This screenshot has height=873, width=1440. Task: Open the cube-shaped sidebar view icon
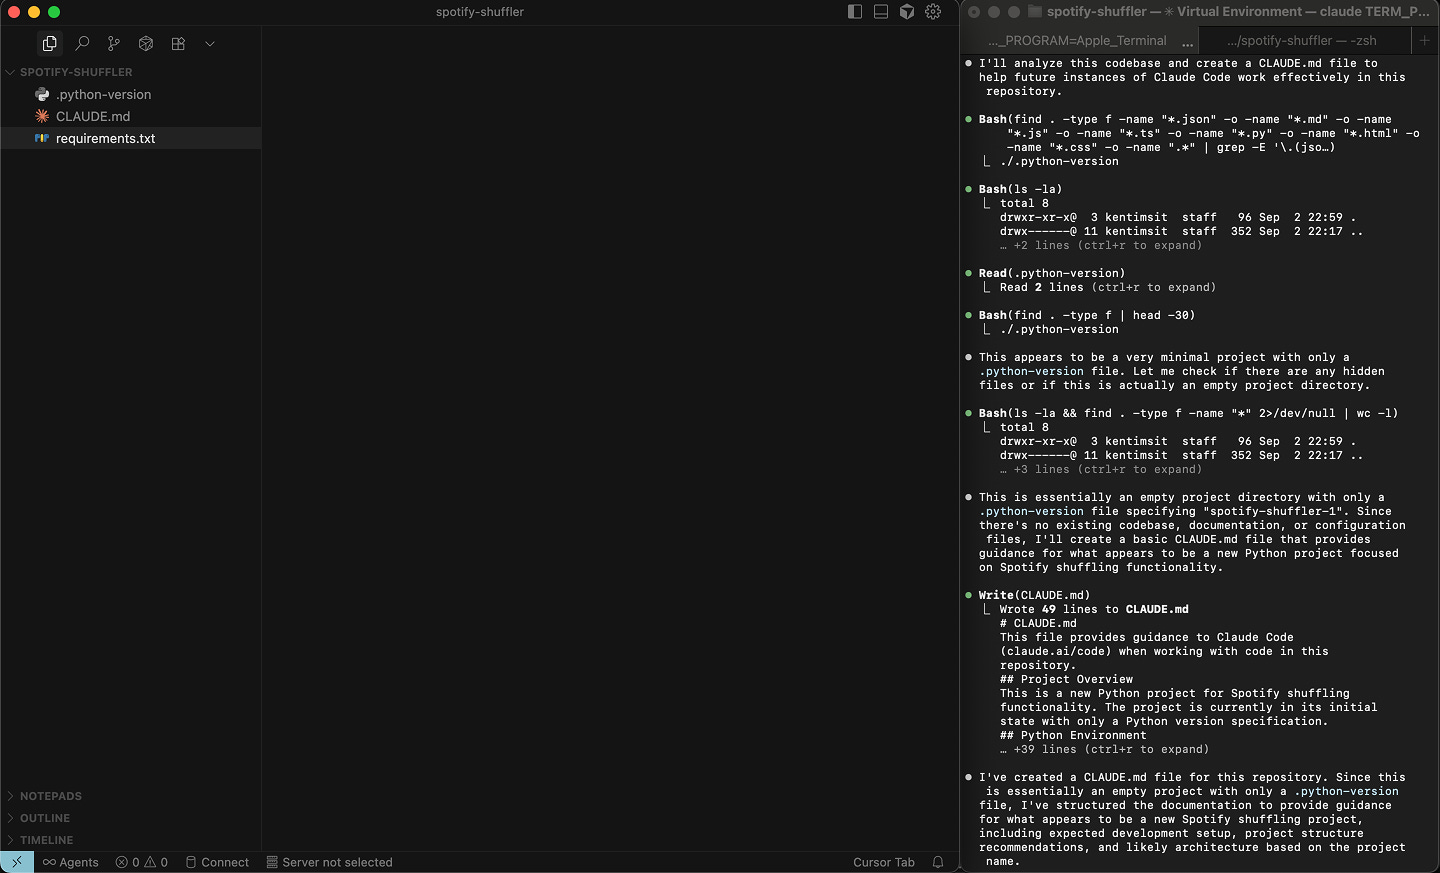pyautogui.click(x=146, y=44)
